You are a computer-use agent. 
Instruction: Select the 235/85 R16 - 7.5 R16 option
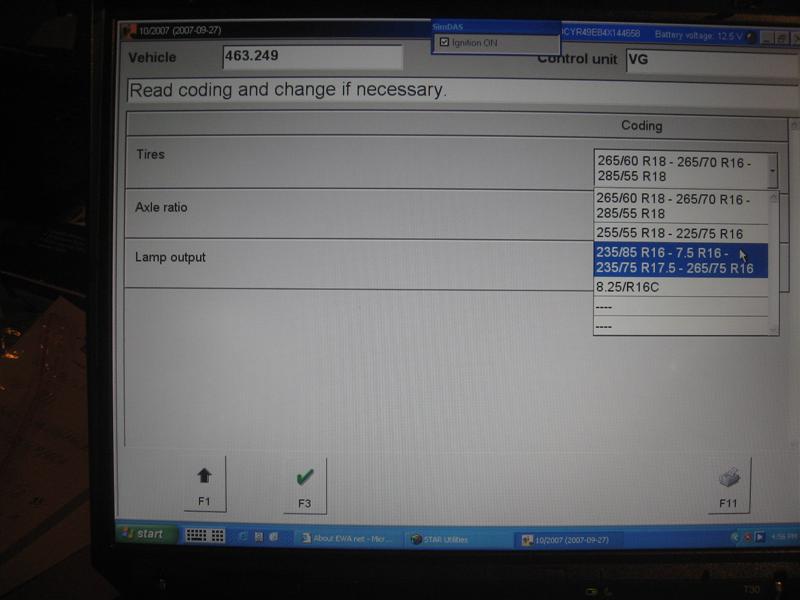click(x=675, y=260)
